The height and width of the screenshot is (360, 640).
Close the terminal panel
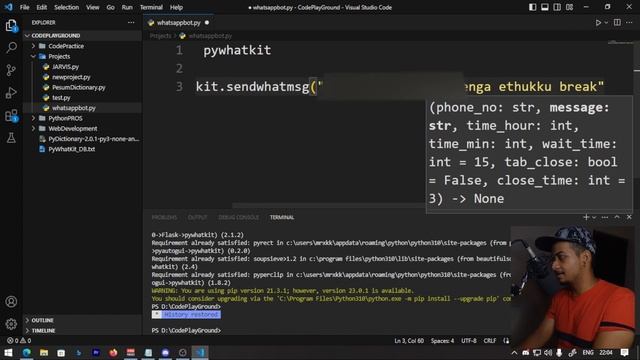coord(629,217)
